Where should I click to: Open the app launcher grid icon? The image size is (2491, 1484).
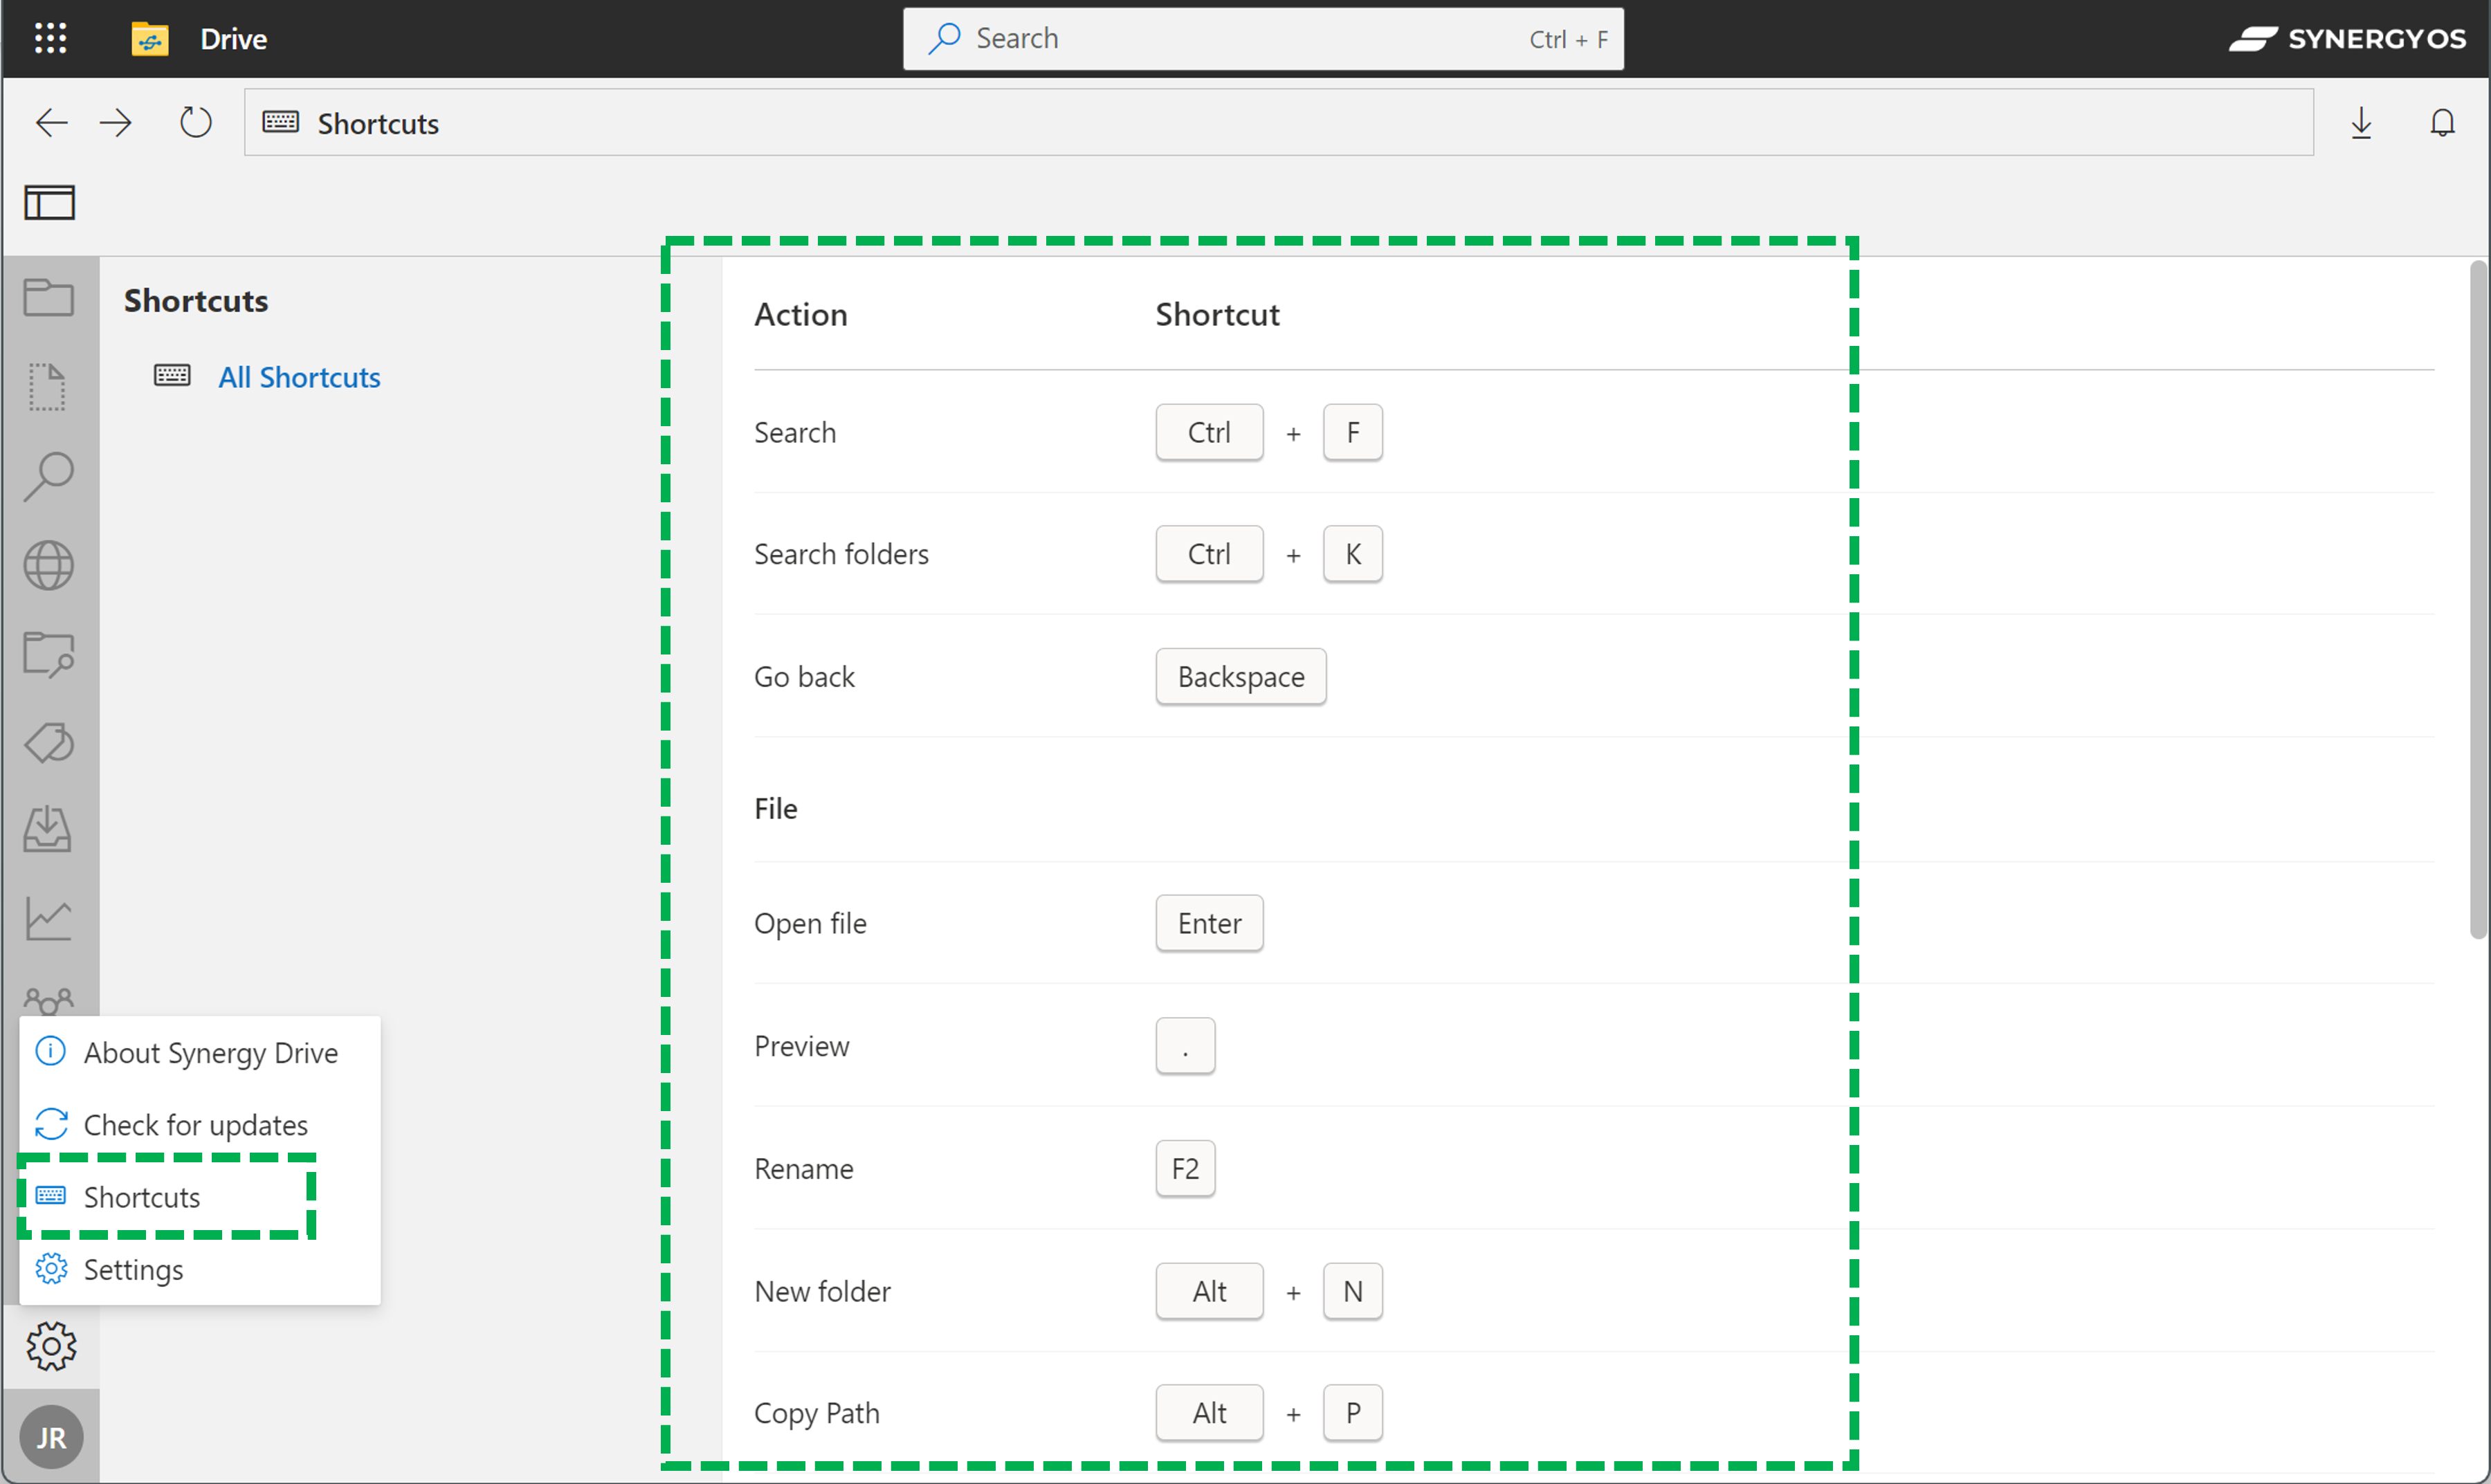(50, 38)
